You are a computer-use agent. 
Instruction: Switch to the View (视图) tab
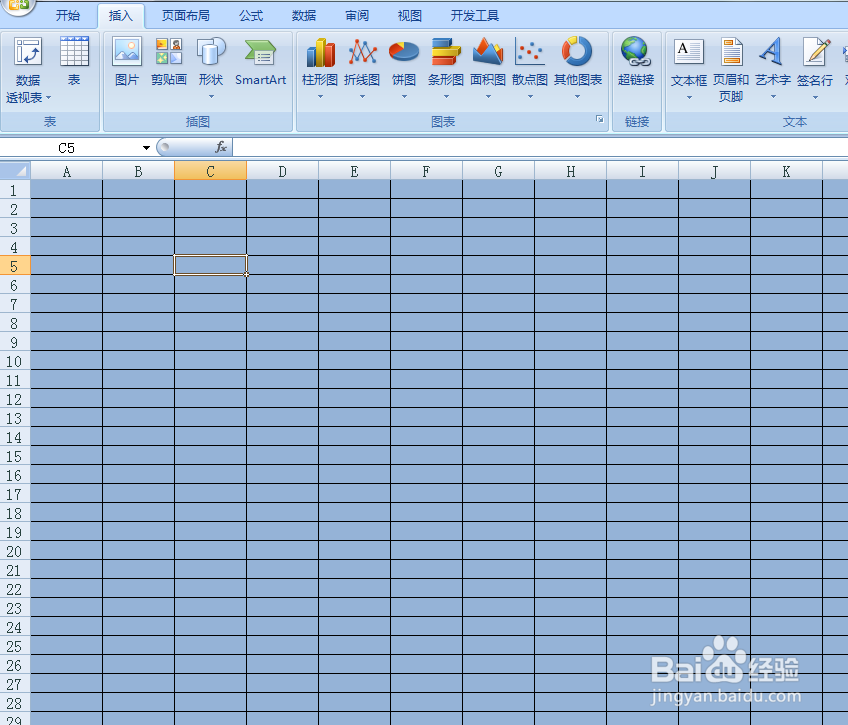point(409,16)
